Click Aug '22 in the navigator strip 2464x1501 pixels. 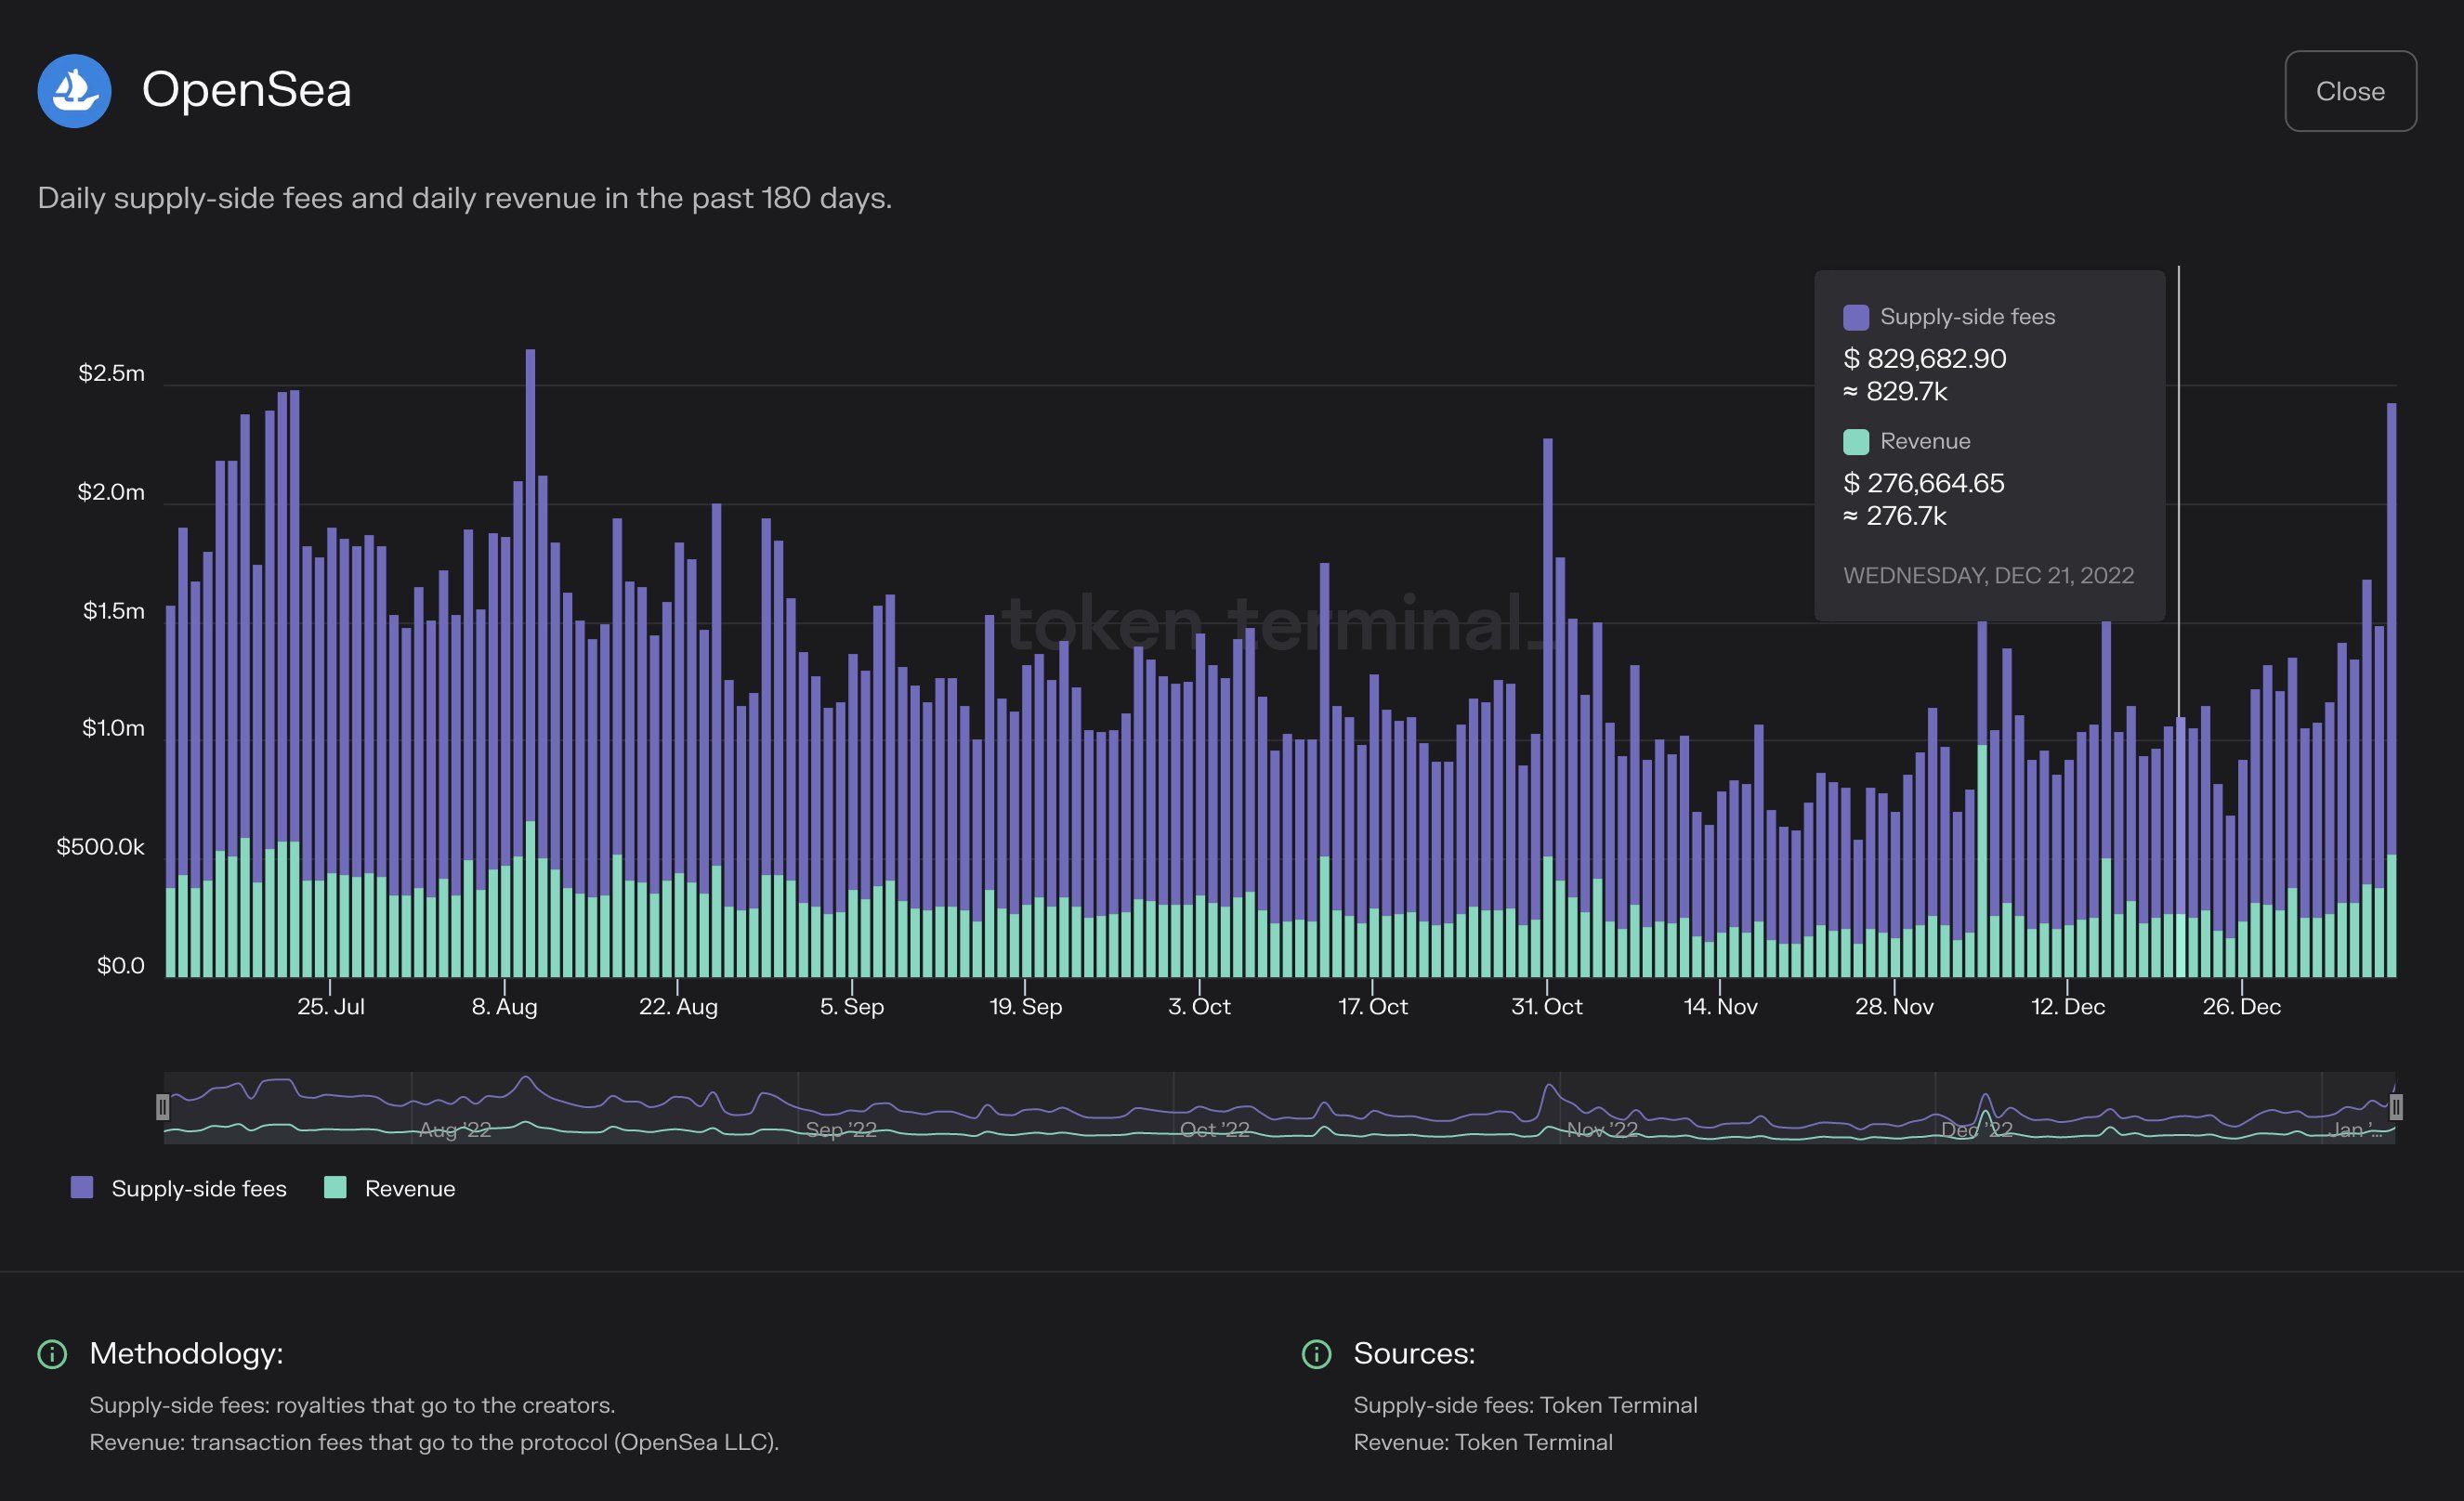coord(455,1130)
